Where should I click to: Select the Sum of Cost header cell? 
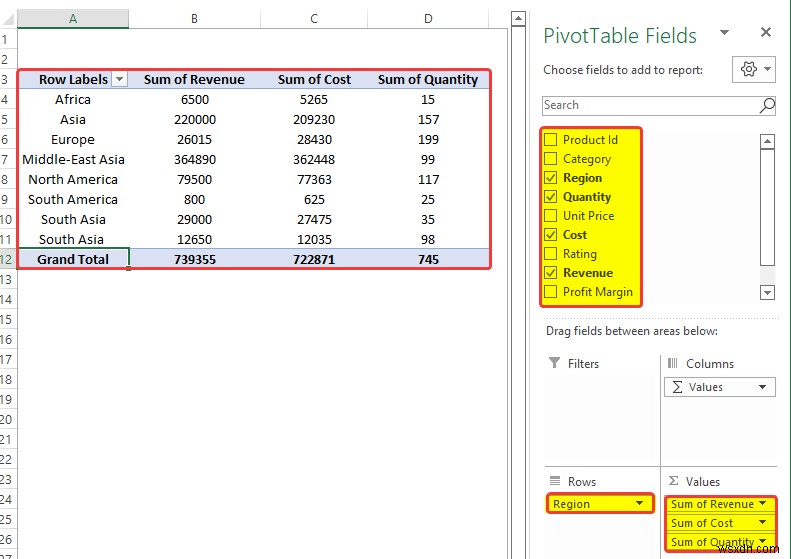pos(314,79)
